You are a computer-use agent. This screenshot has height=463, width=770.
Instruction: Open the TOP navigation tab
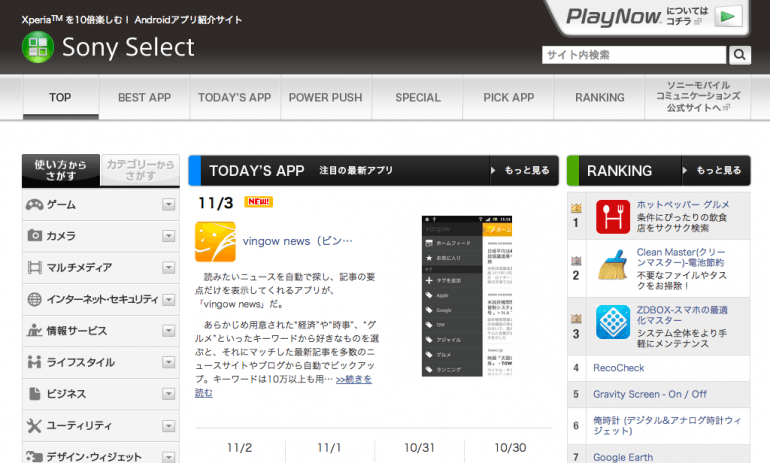(60, 97)
